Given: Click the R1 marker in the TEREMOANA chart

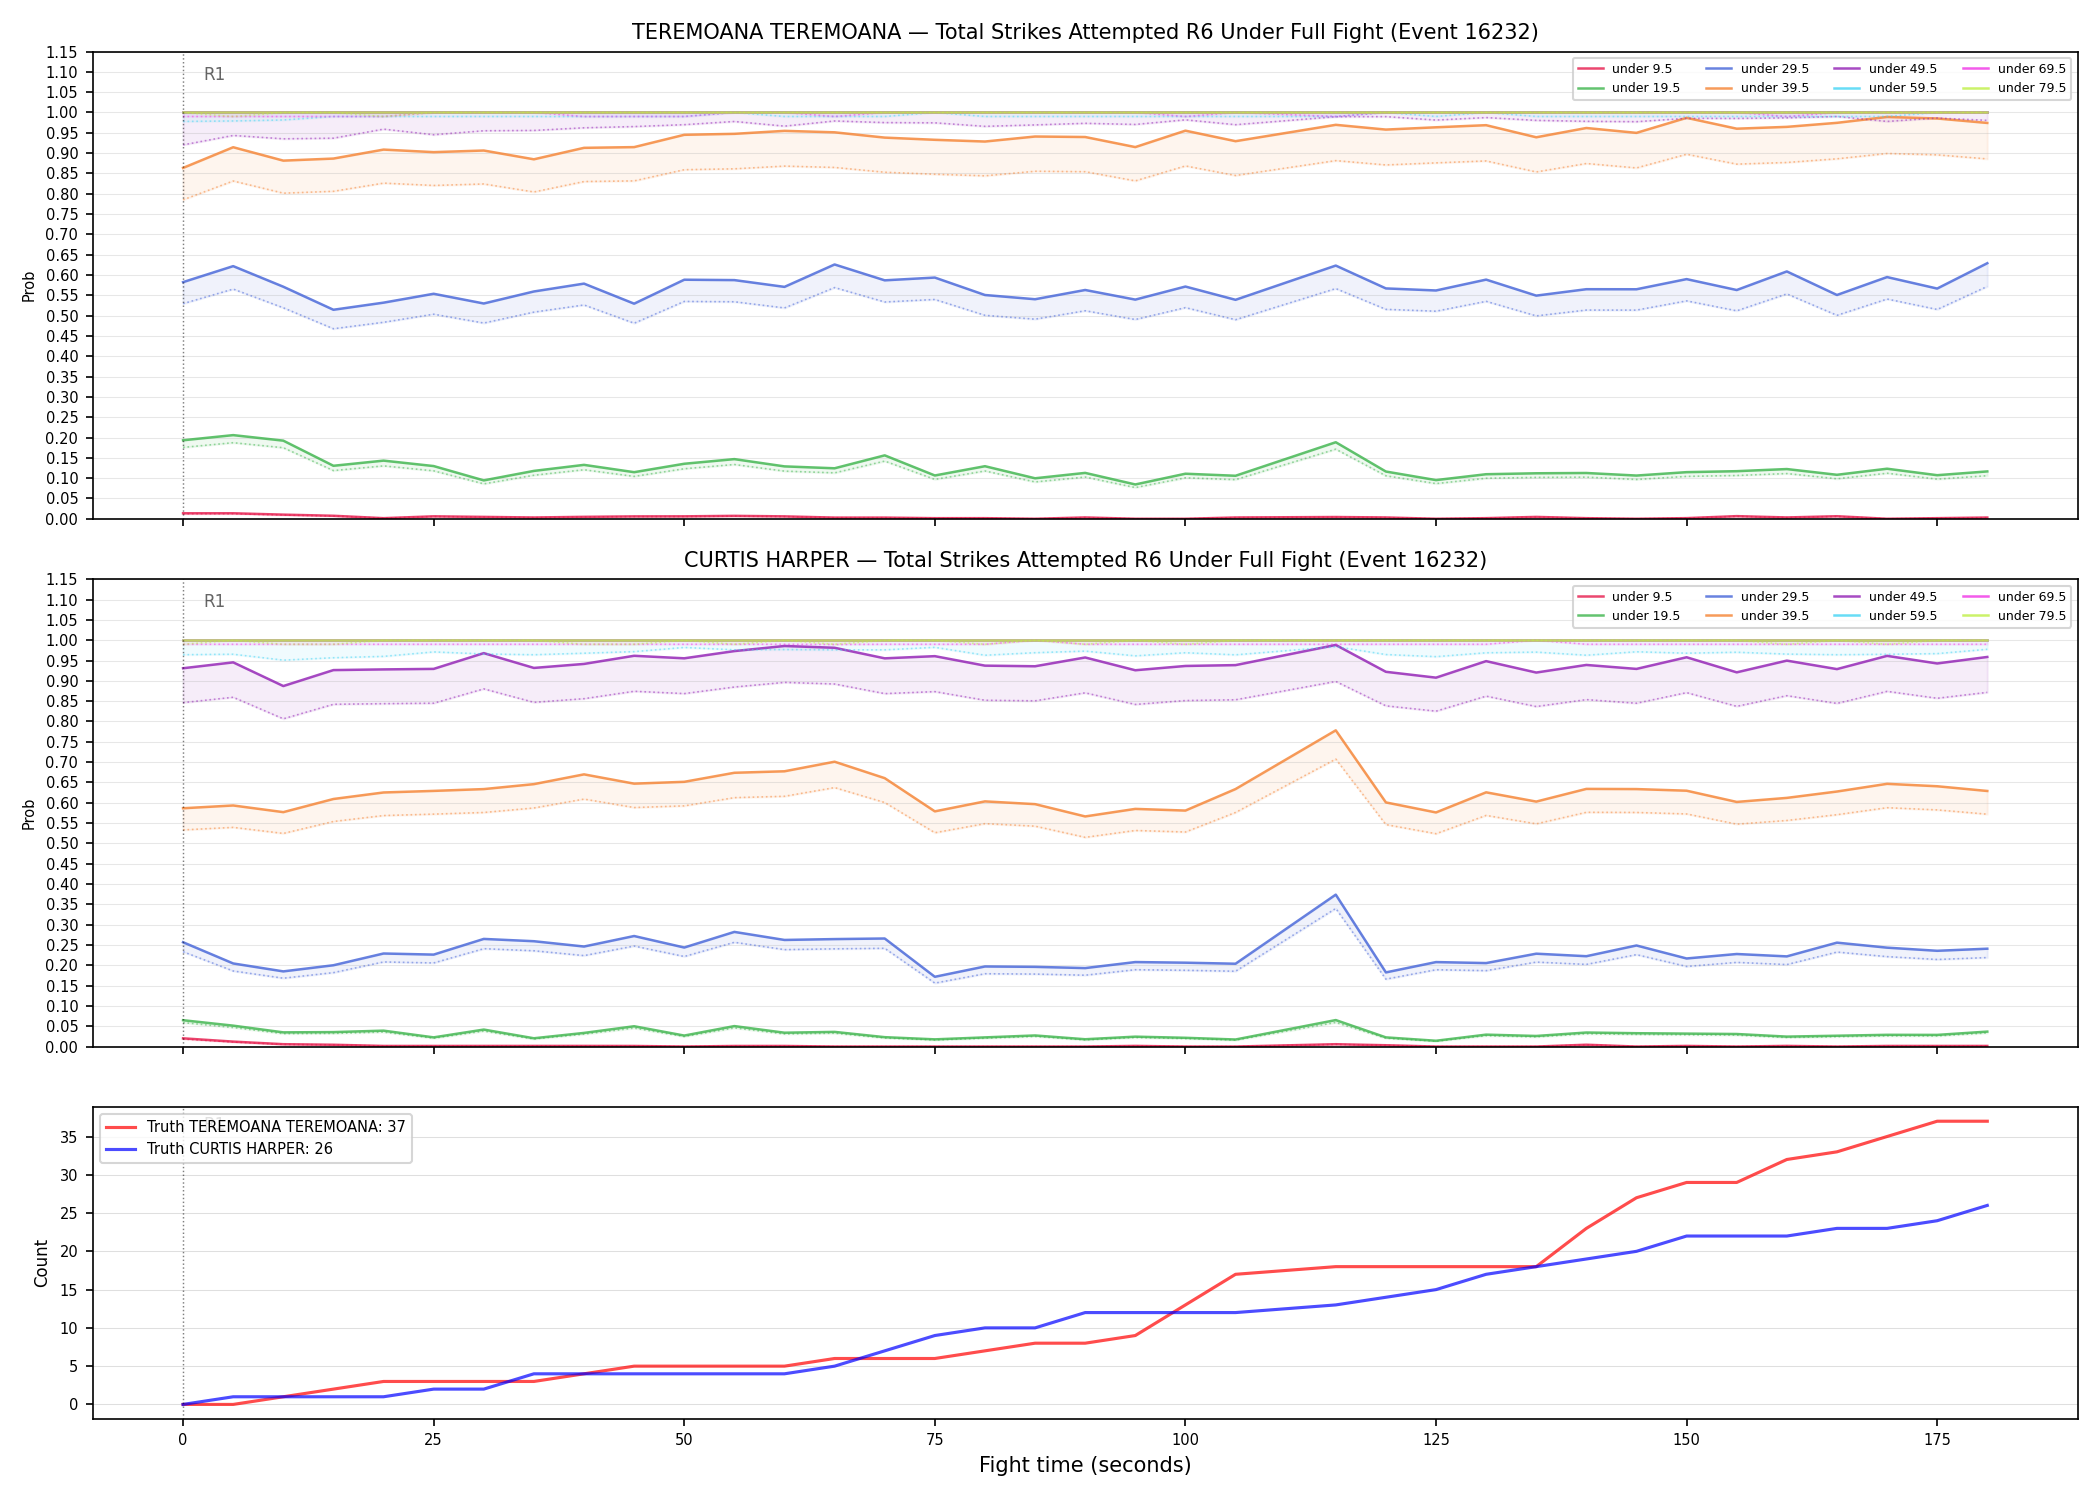Looking at the screenshot, I should point(214,74).
